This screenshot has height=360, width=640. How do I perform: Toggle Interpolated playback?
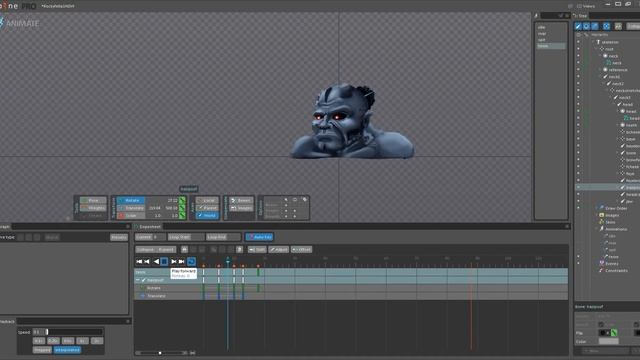click(x=67, y=350)
